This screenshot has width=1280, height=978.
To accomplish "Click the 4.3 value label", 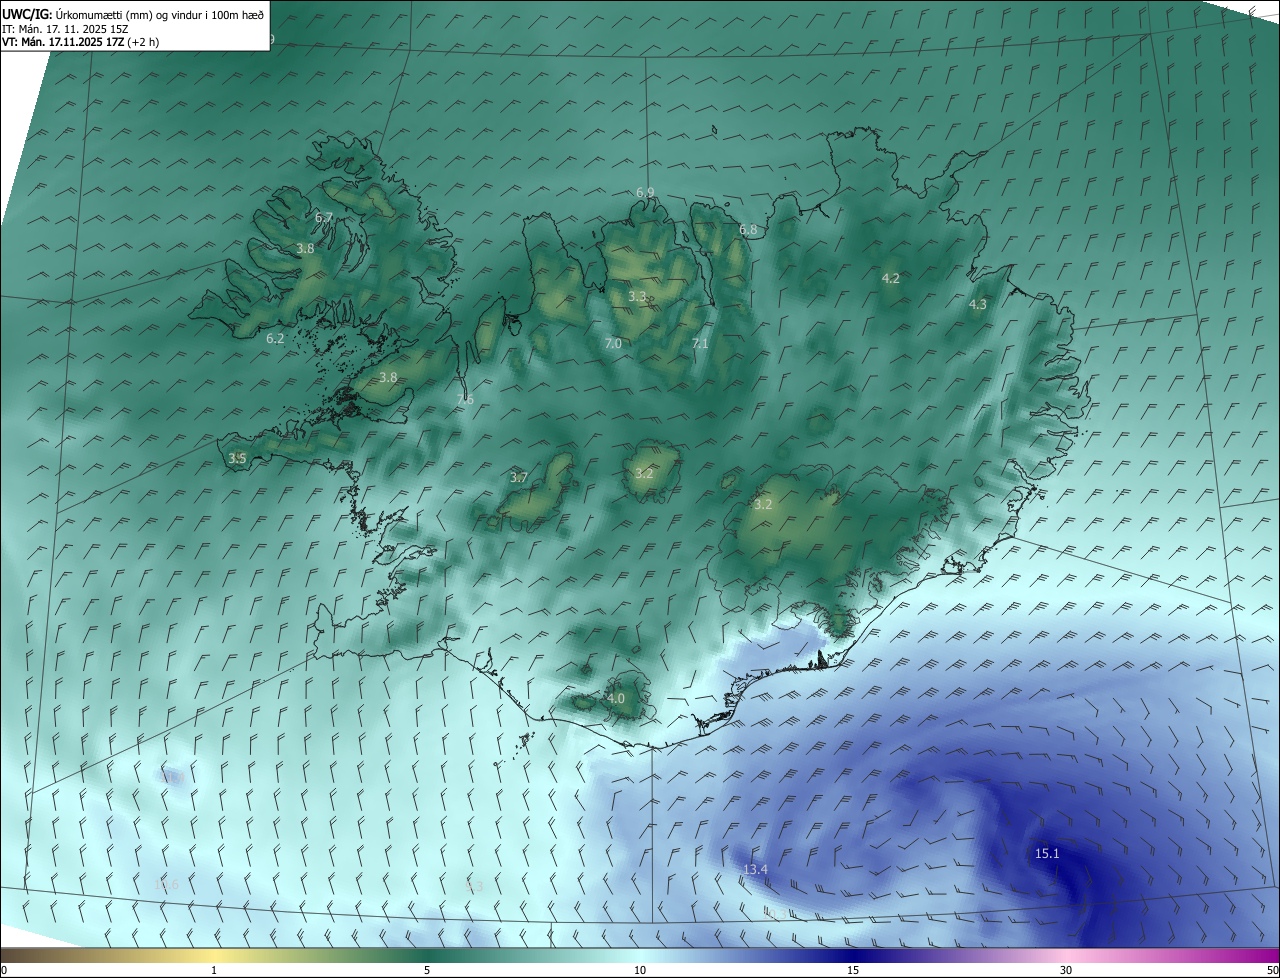I will pos(978,304).
